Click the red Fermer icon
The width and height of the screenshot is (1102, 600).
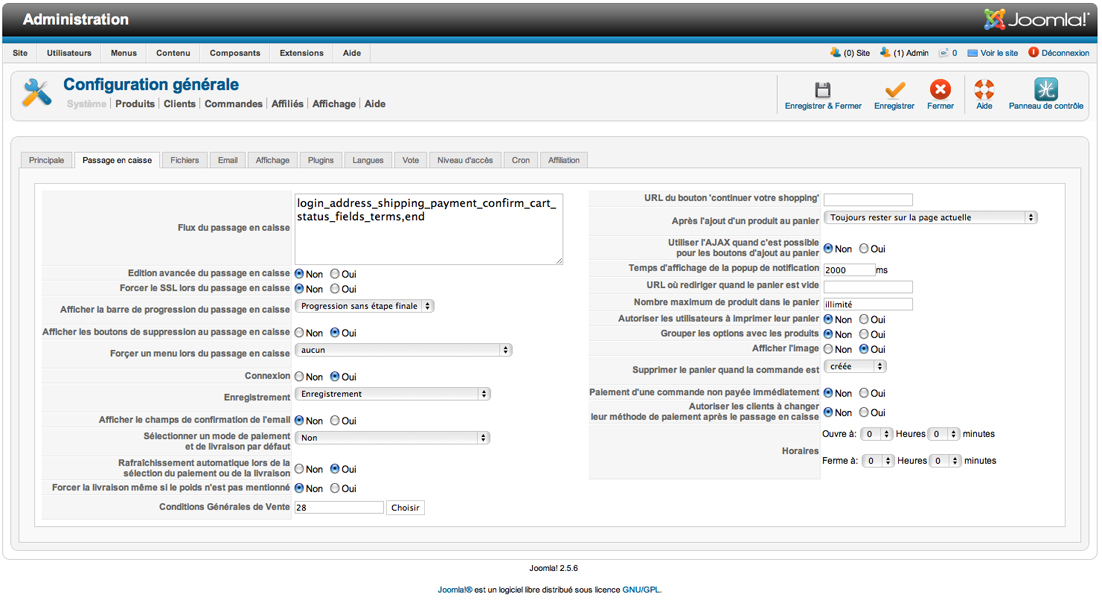point(940,89)
